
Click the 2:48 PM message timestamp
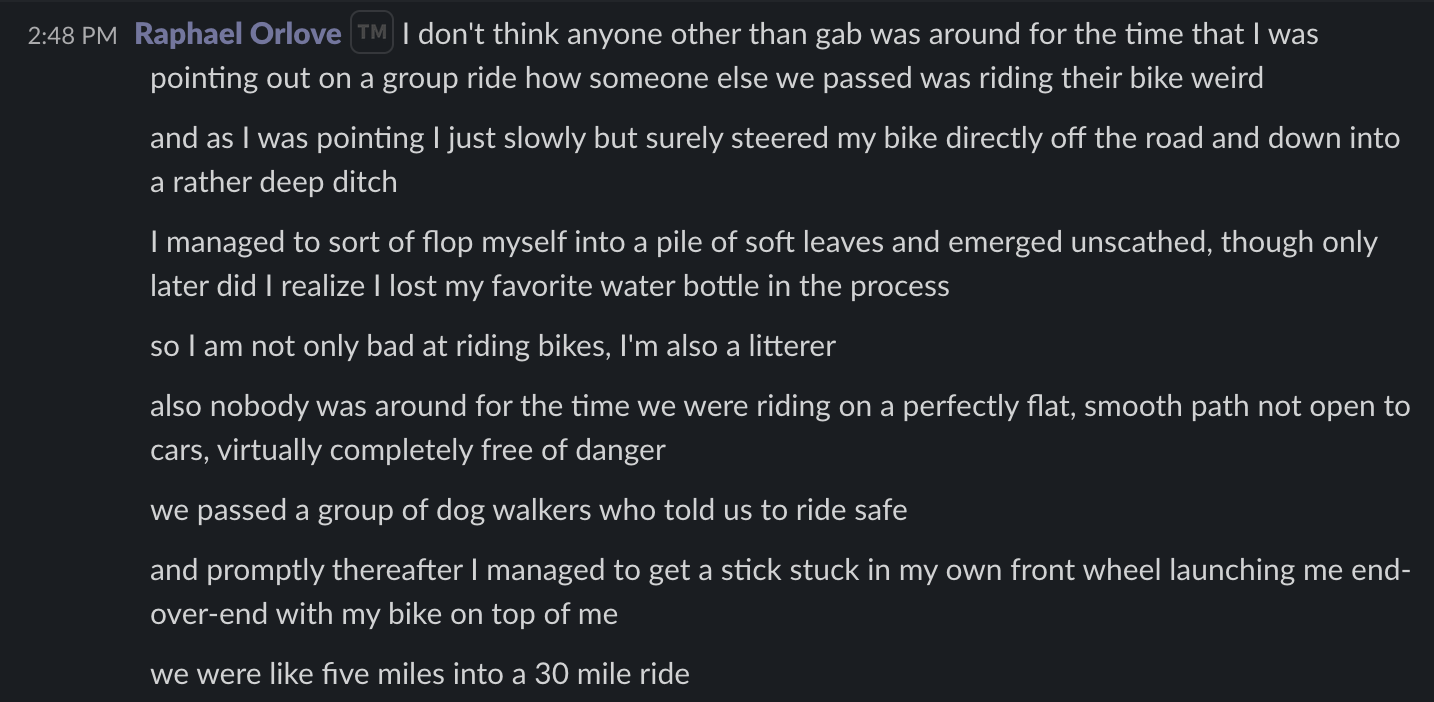[73, 35]
